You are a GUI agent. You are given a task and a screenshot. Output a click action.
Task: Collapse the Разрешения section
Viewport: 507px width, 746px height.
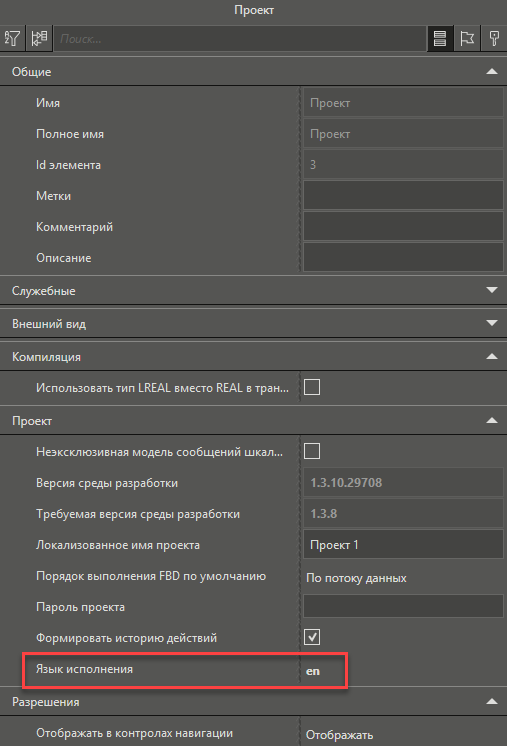[x=492, y=701]
